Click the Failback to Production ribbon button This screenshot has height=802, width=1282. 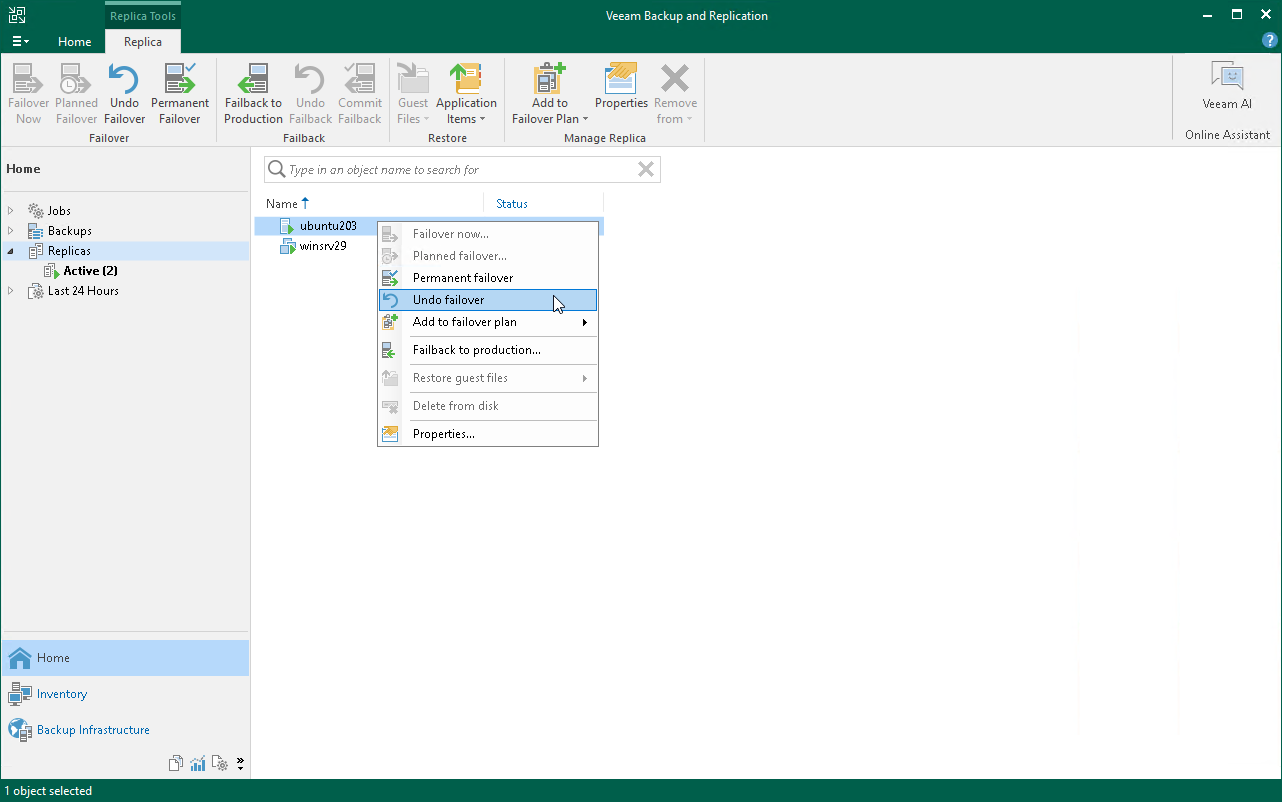(253, 94)
